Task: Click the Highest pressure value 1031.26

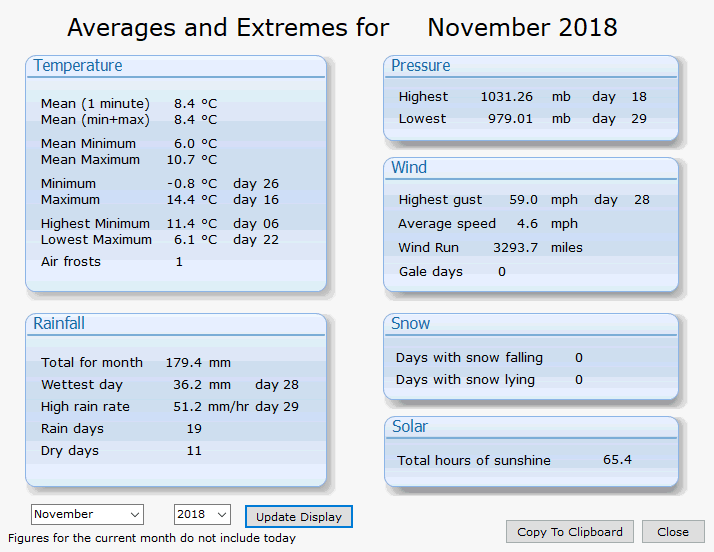Action: click(506, 97)
